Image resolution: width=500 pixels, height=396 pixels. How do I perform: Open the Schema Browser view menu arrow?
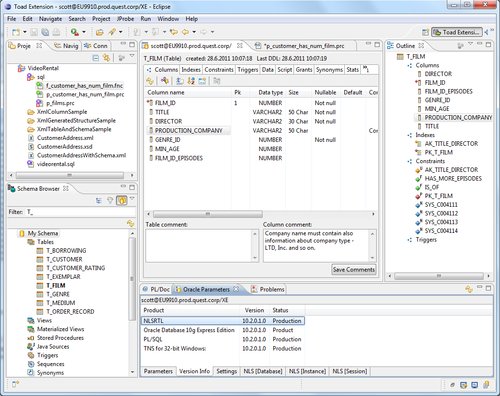pyautogui.click(x=132, y=199)
